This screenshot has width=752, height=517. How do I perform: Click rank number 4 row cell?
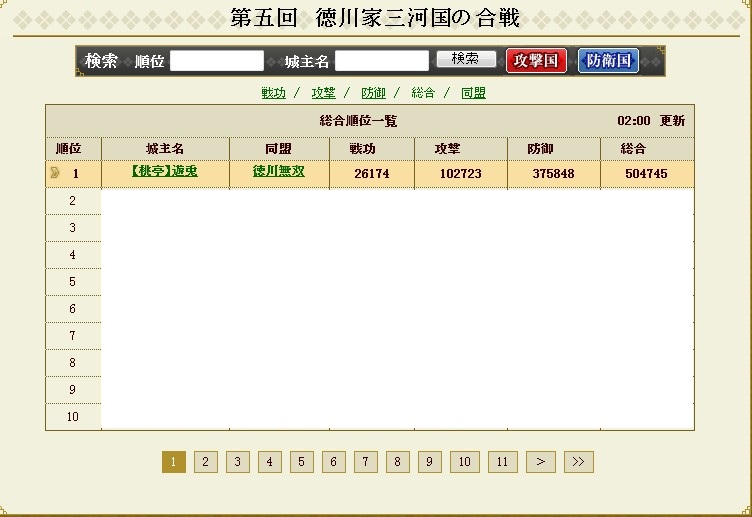(73, 255)
